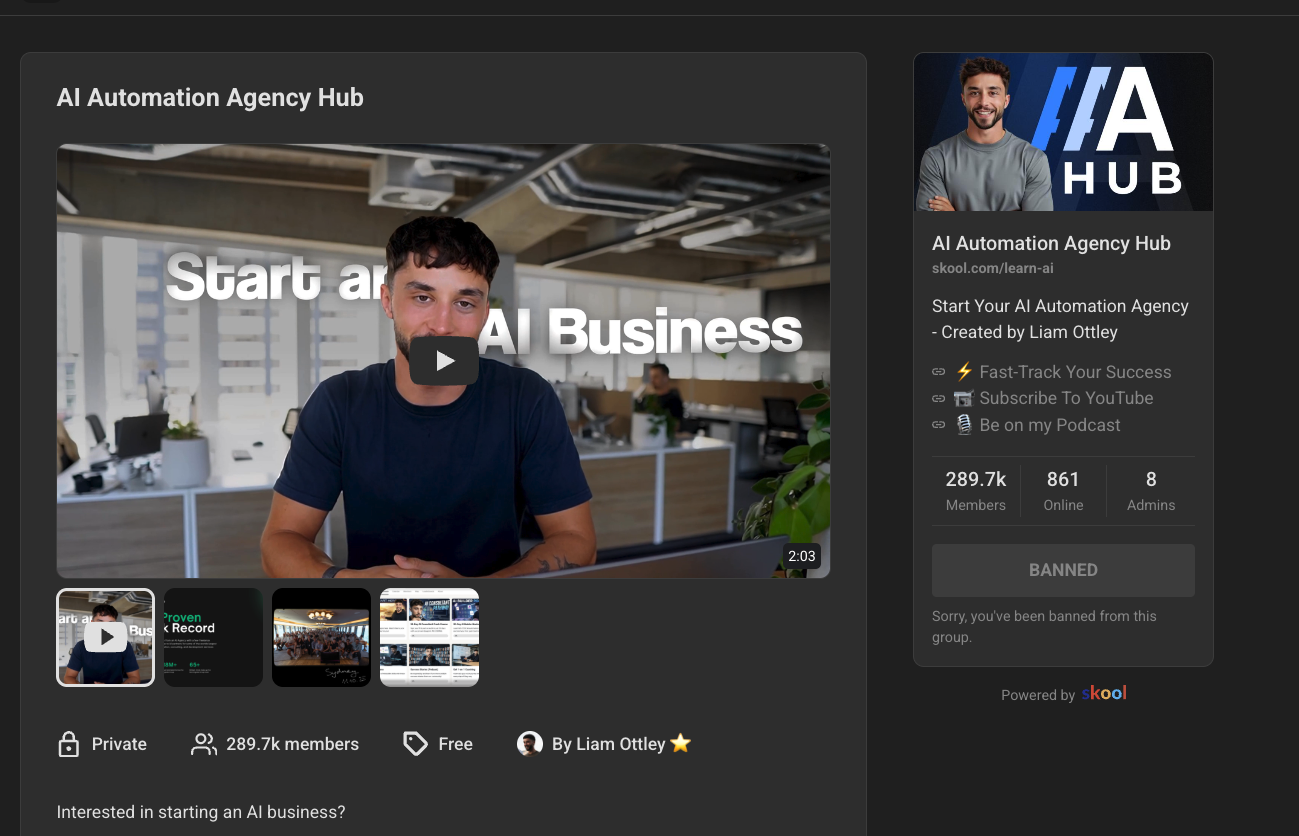The image size is (1299, 836).
Task: Click the AI Hub banner image
Action: pos(1063,132)
